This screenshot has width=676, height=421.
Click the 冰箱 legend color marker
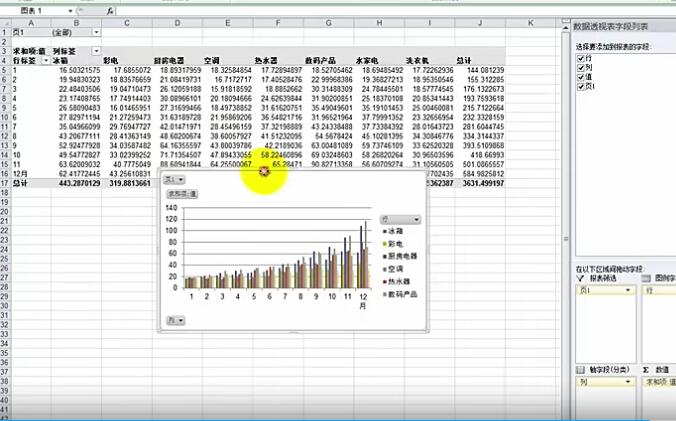(x=384, y=232)
